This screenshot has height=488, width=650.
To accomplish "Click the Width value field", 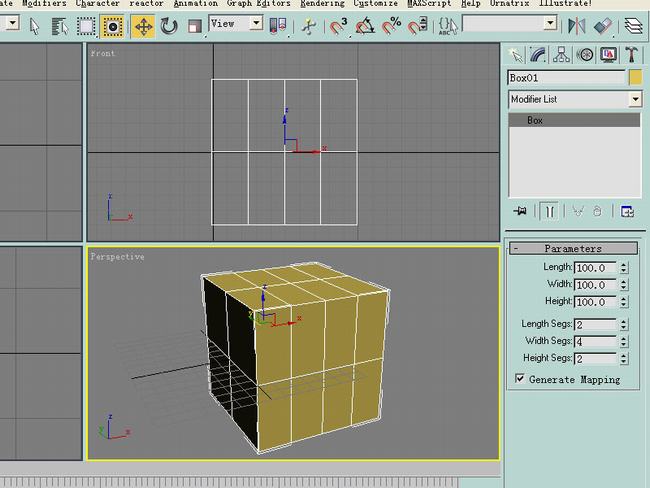I will click(x=595, y=285).
